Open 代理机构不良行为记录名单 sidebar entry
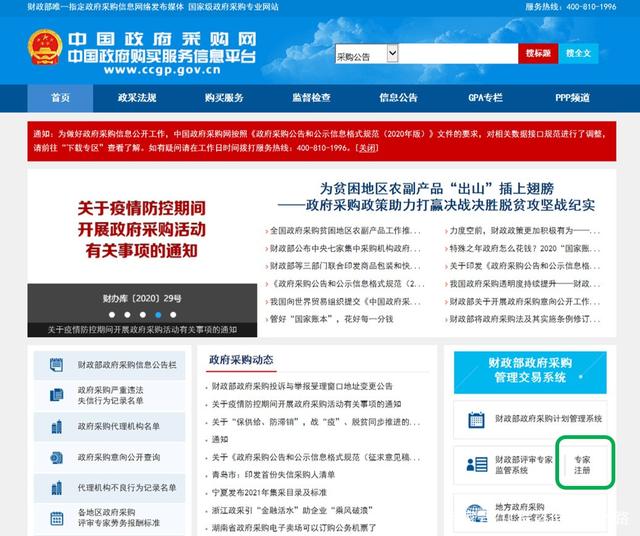 tap(109, 488)
